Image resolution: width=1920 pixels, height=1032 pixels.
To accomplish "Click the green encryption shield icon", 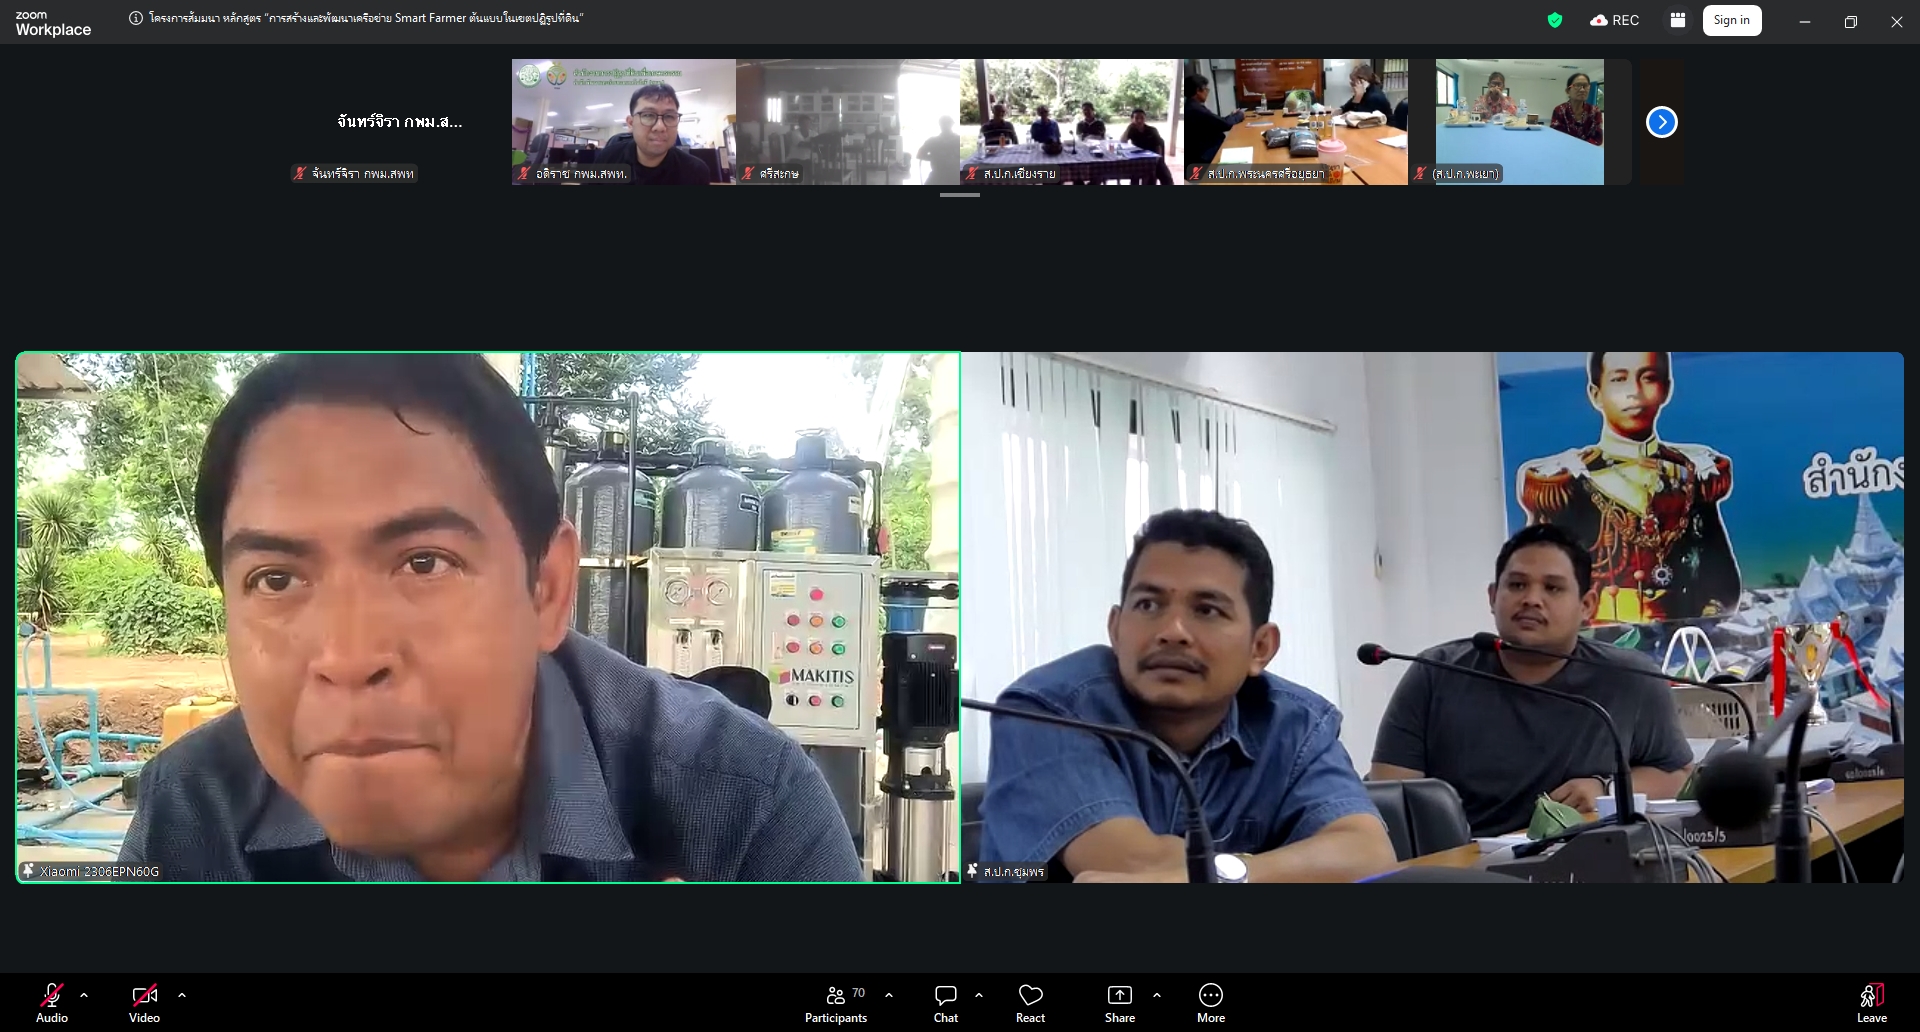I will point(1555,20).
